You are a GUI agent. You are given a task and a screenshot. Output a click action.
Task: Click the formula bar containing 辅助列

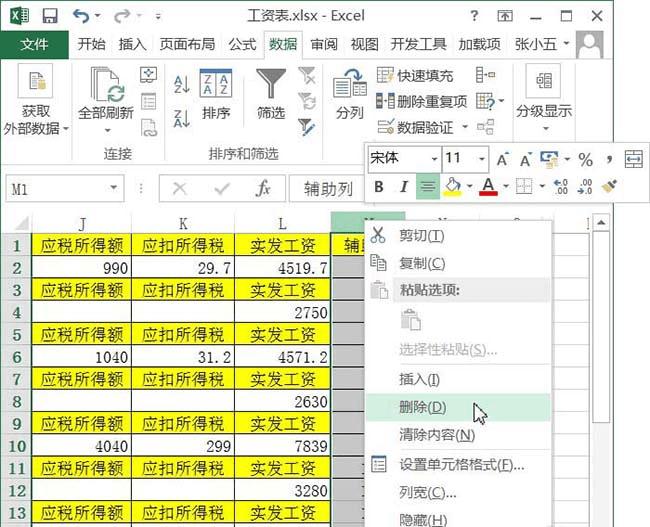pos(327,189)
